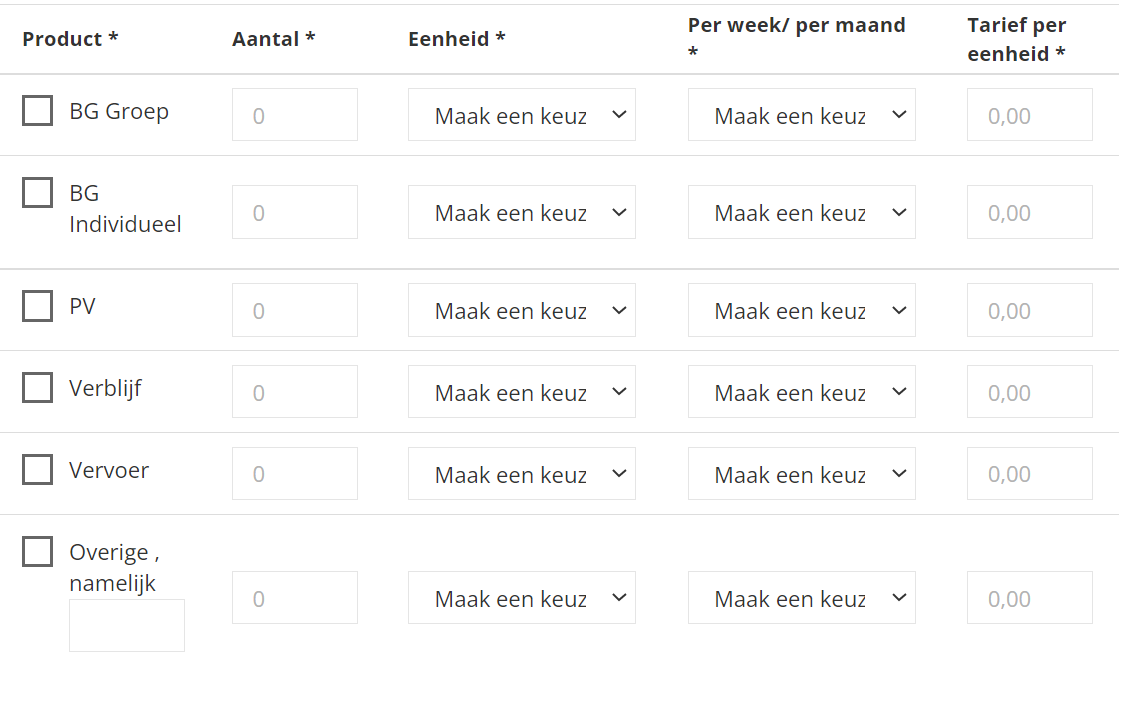This screenshot has width=1123, height=707.
Task: Focus the Aantal input for Verblijf
Action: tap(294, 392)
